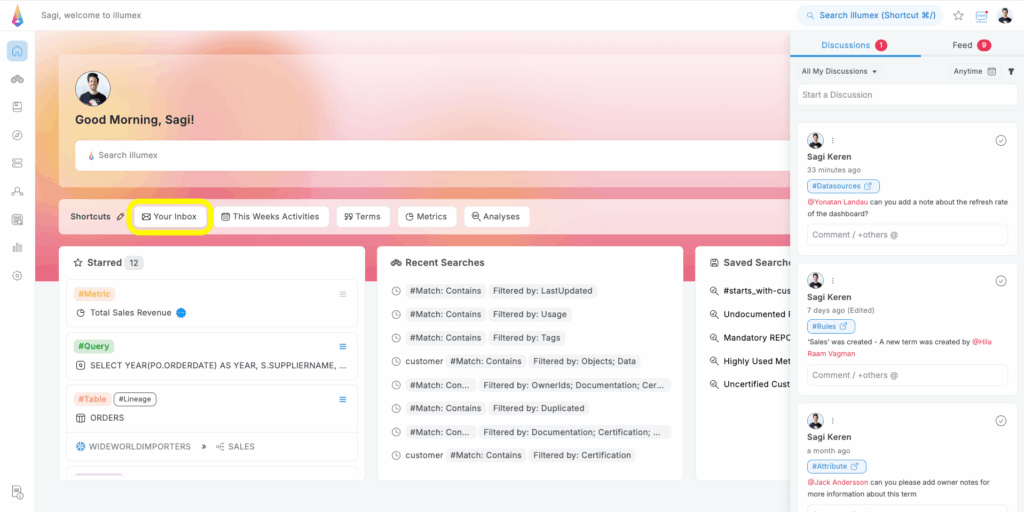Click the bar chart icon in sidebar
The width and height of the screenshot is (1024, 512).
tap(17, 248)
